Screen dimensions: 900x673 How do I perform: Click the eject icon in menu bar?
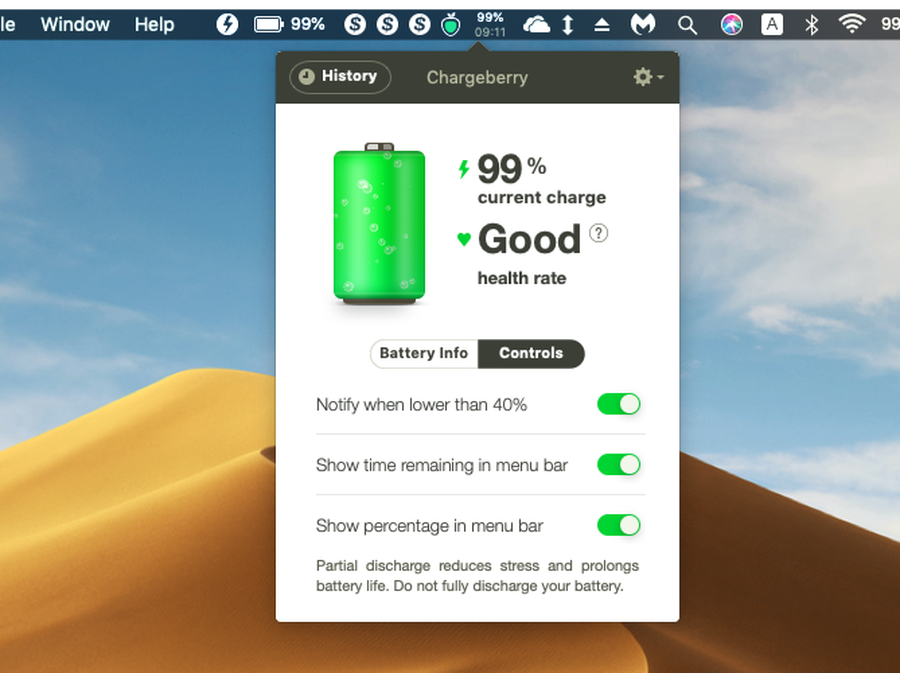pos(602,25)
